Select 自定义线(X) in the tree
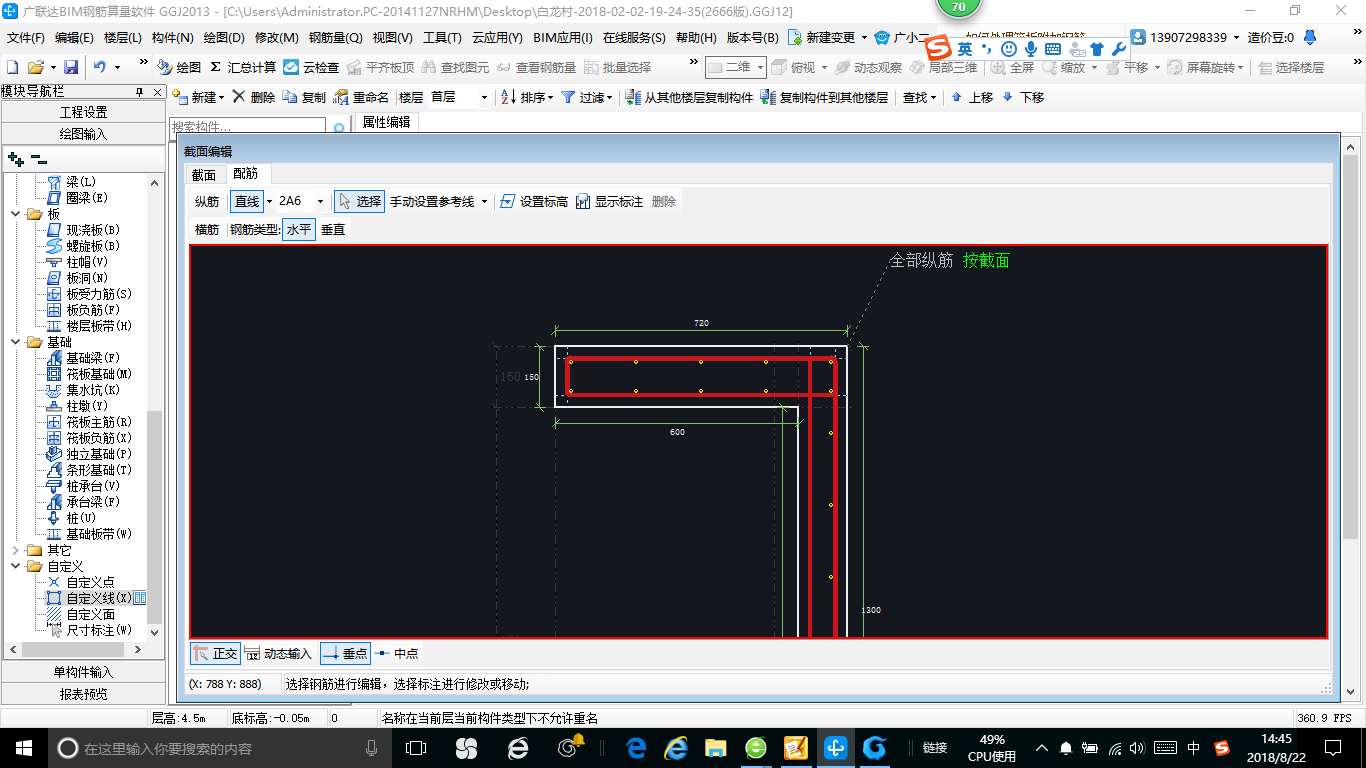The height and width of the screenshot is (768, 1366). (x=99, y=598)
